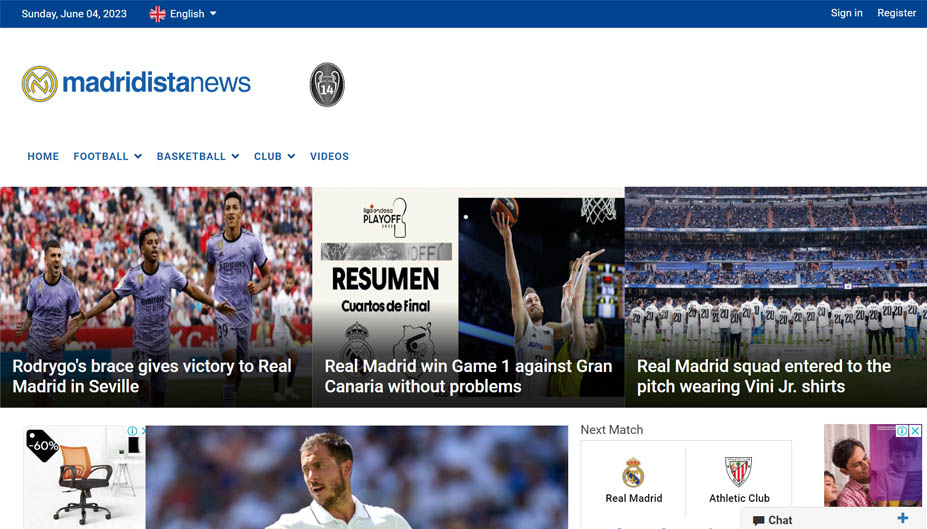
Task: Click the 14 Champions League trophy badge
Action: click(327, 85)
